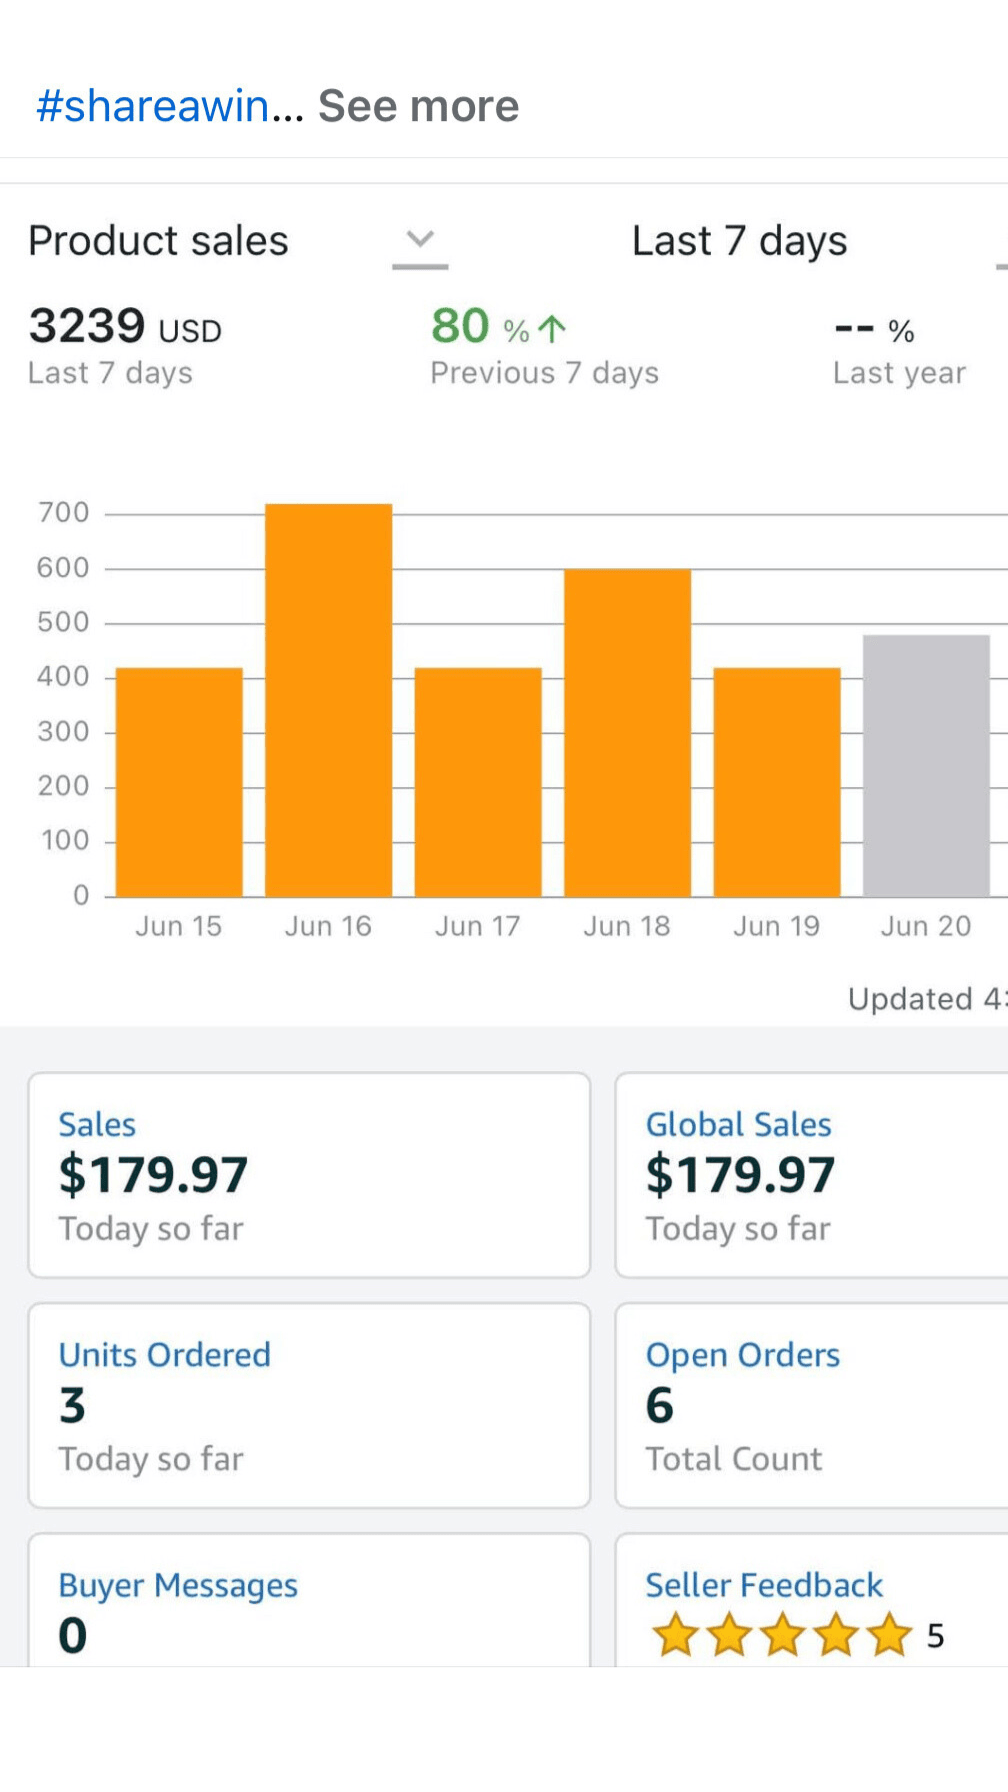Click the green up-arrow trend icon
The width and height of the screenshot is (1008, 1792).
tap(552, 328)
